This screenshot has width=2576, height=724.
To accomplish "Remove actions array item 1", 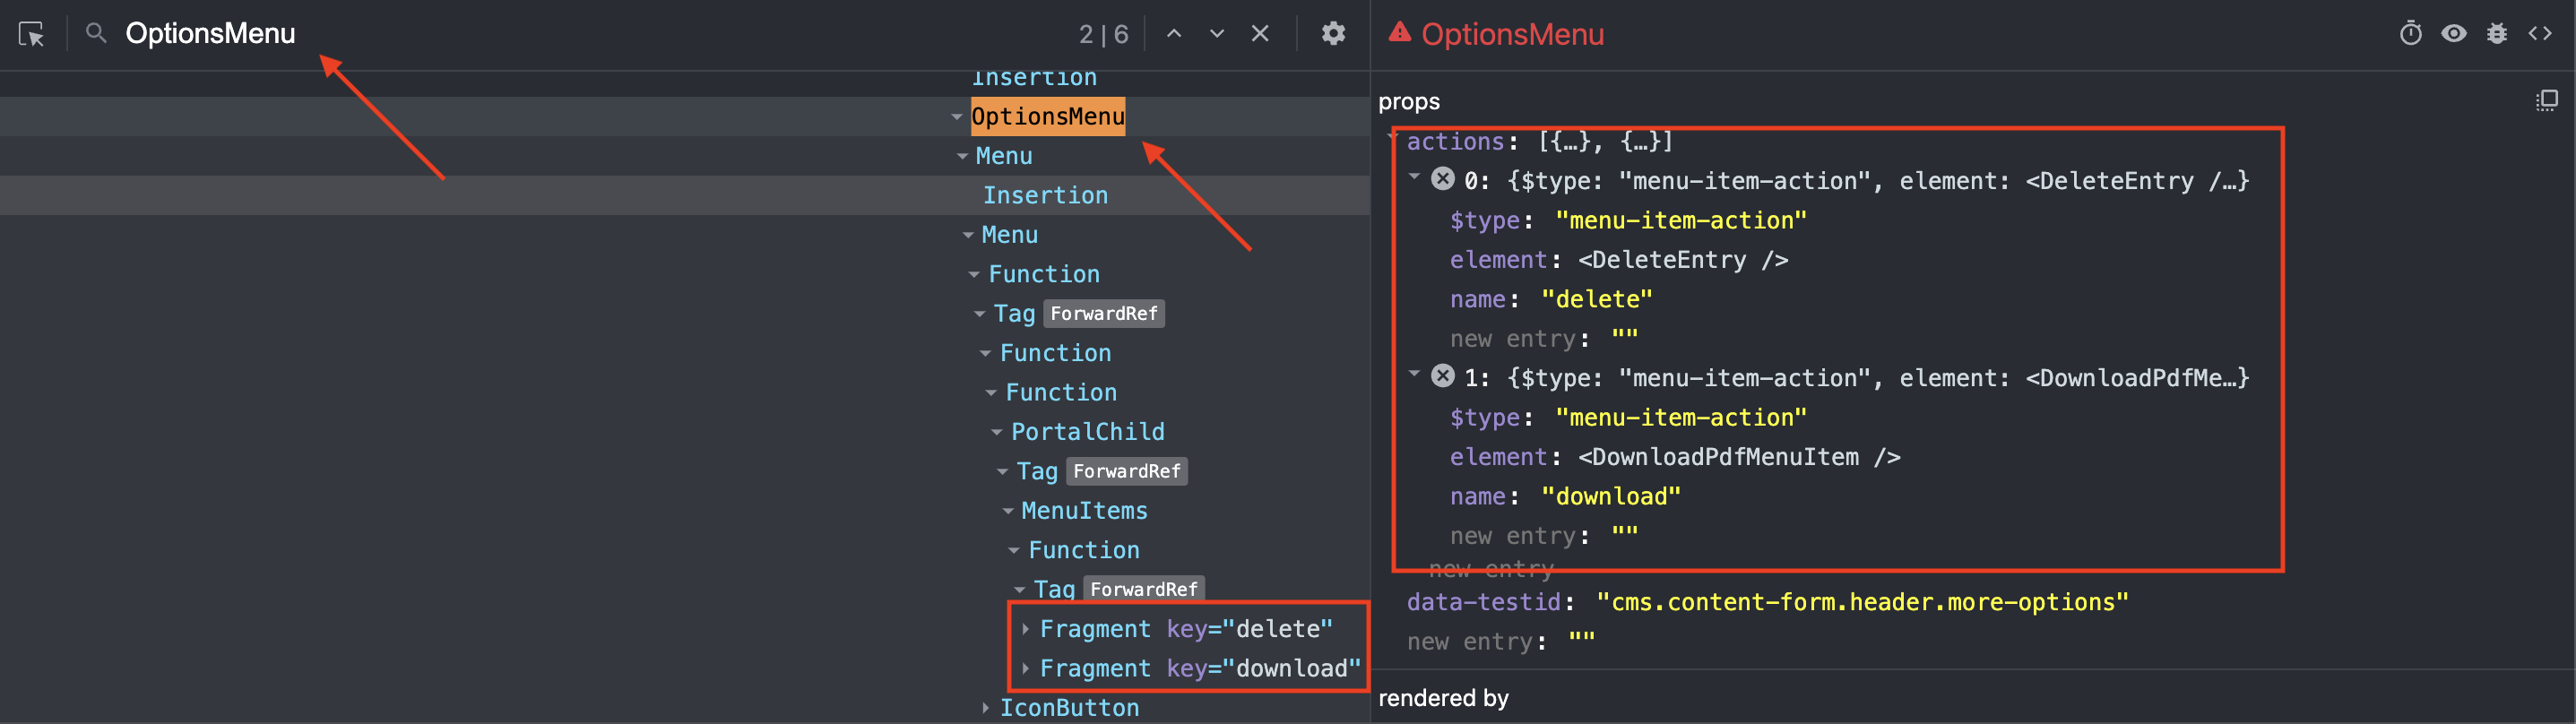I will click(1442, 376).
